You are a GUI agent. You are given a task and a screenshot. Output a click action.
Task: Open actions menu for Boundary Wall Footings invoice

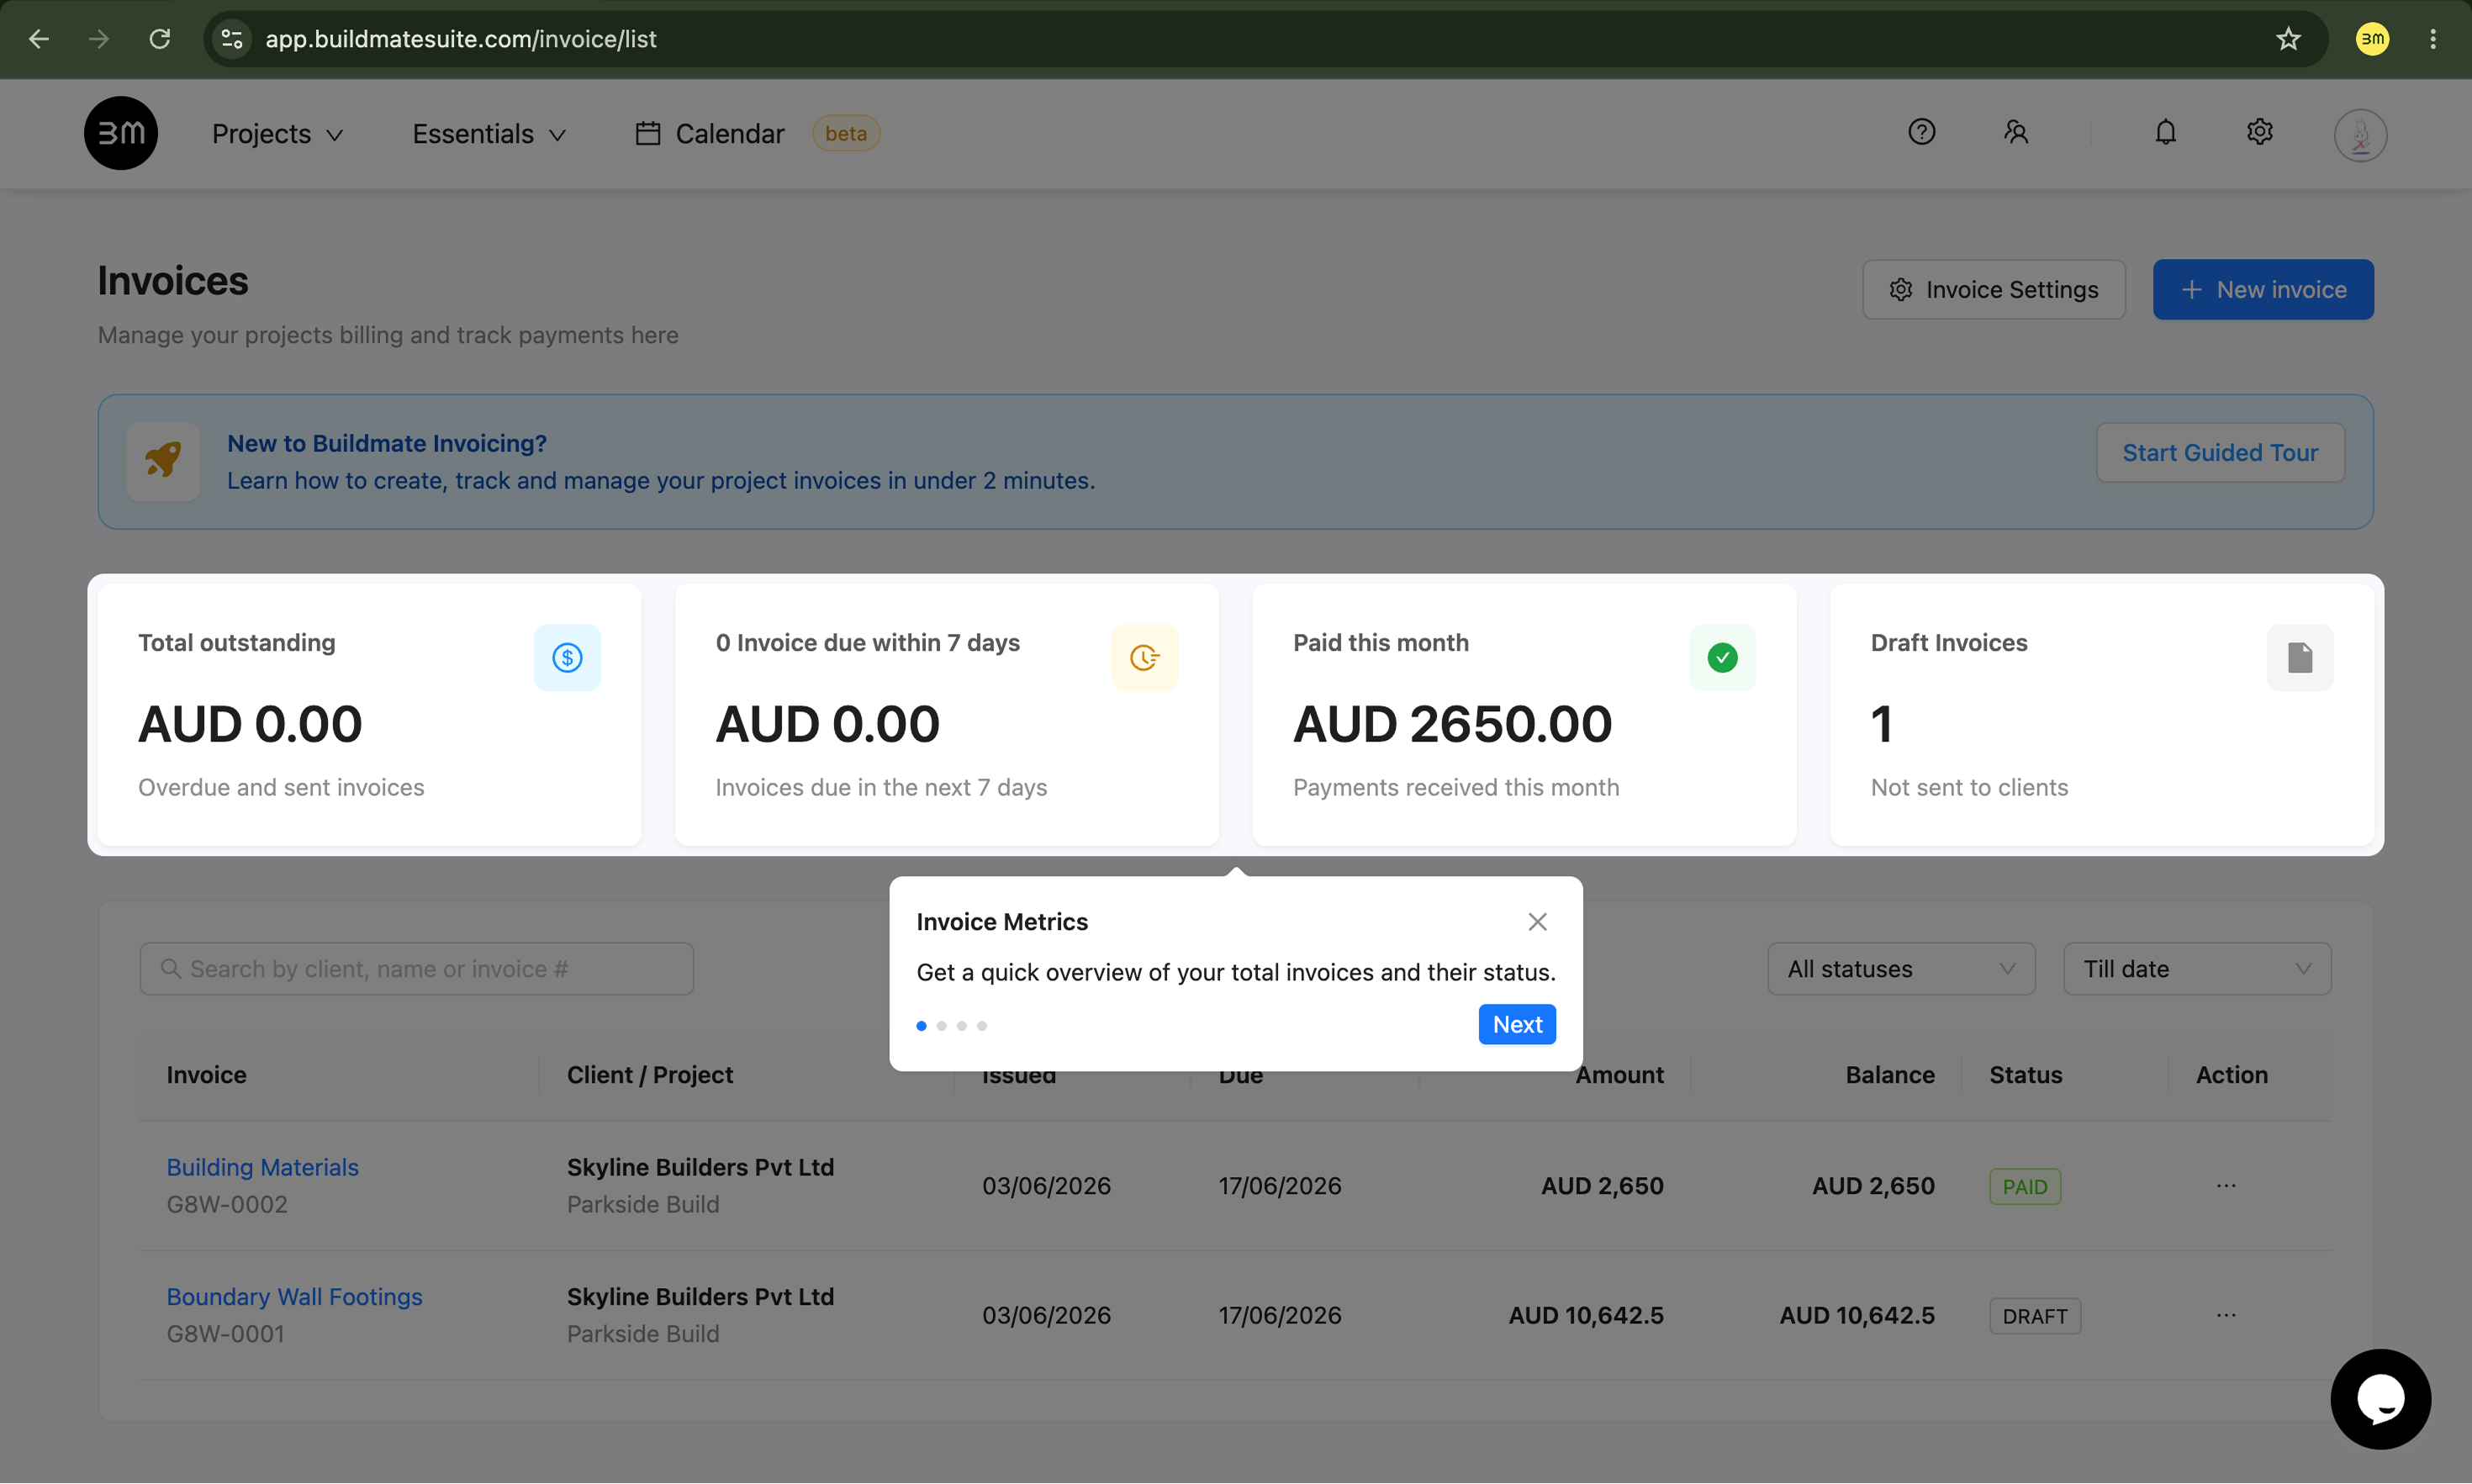point(2225,1314)
